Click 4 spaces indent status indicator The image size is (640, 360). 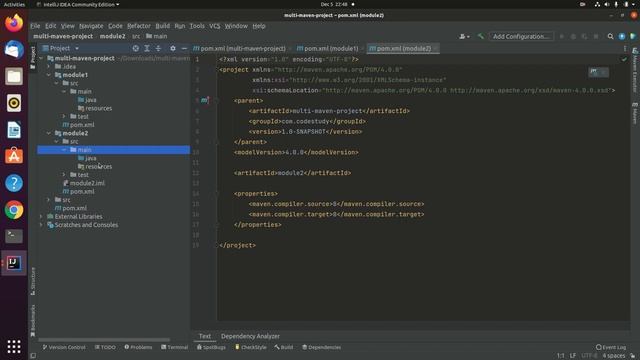pyautogui.click(x=613, y=356)
